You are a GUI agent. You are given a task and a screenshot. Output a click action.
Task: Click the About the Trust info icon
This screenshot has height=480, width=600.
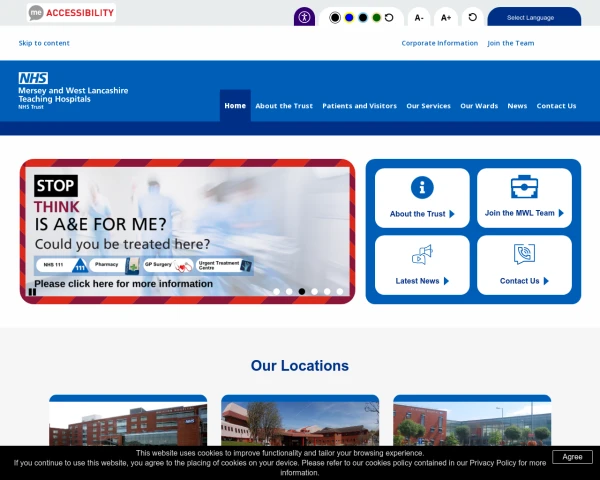pos(422,188)
